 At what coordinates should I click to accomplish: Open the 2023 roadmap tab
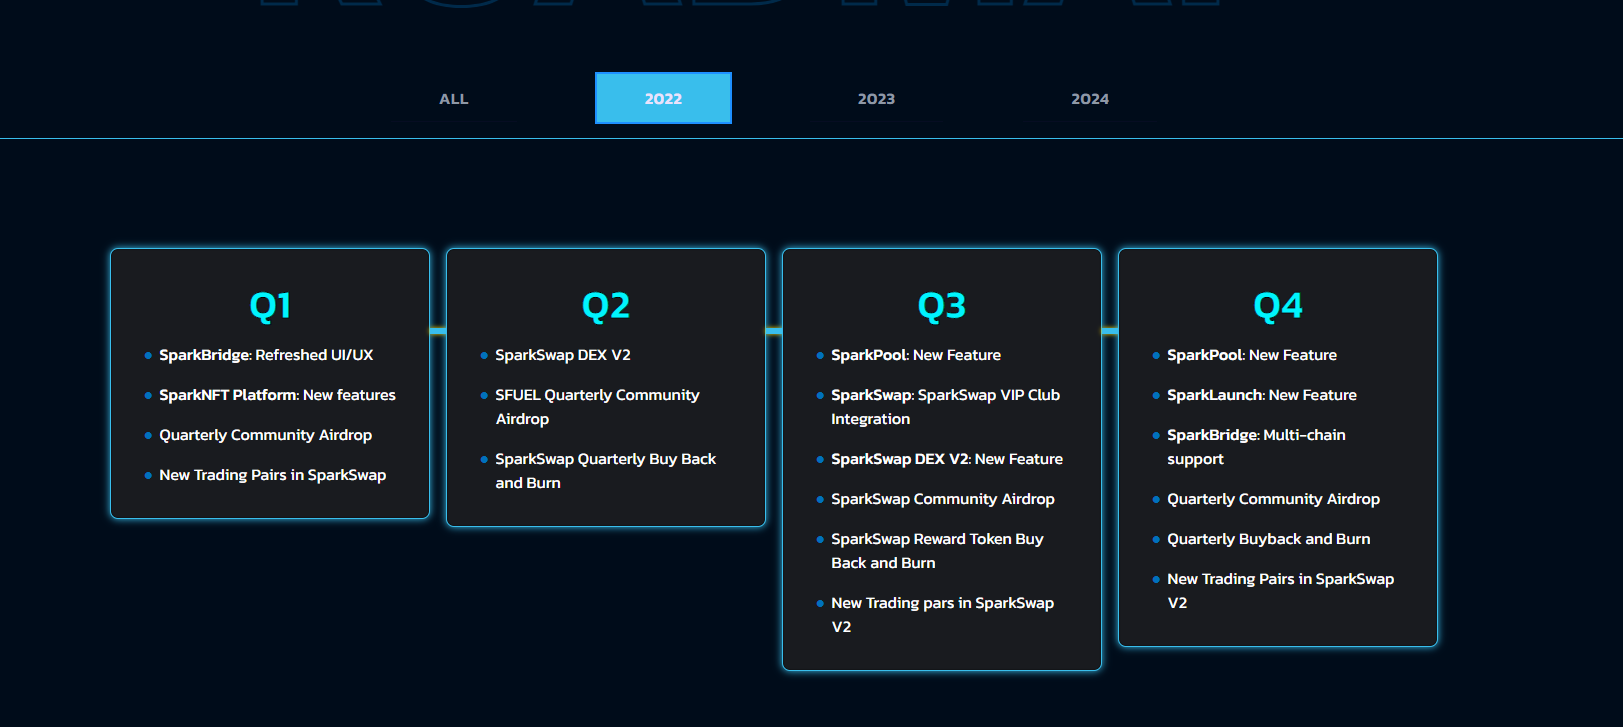pos(876,98)
